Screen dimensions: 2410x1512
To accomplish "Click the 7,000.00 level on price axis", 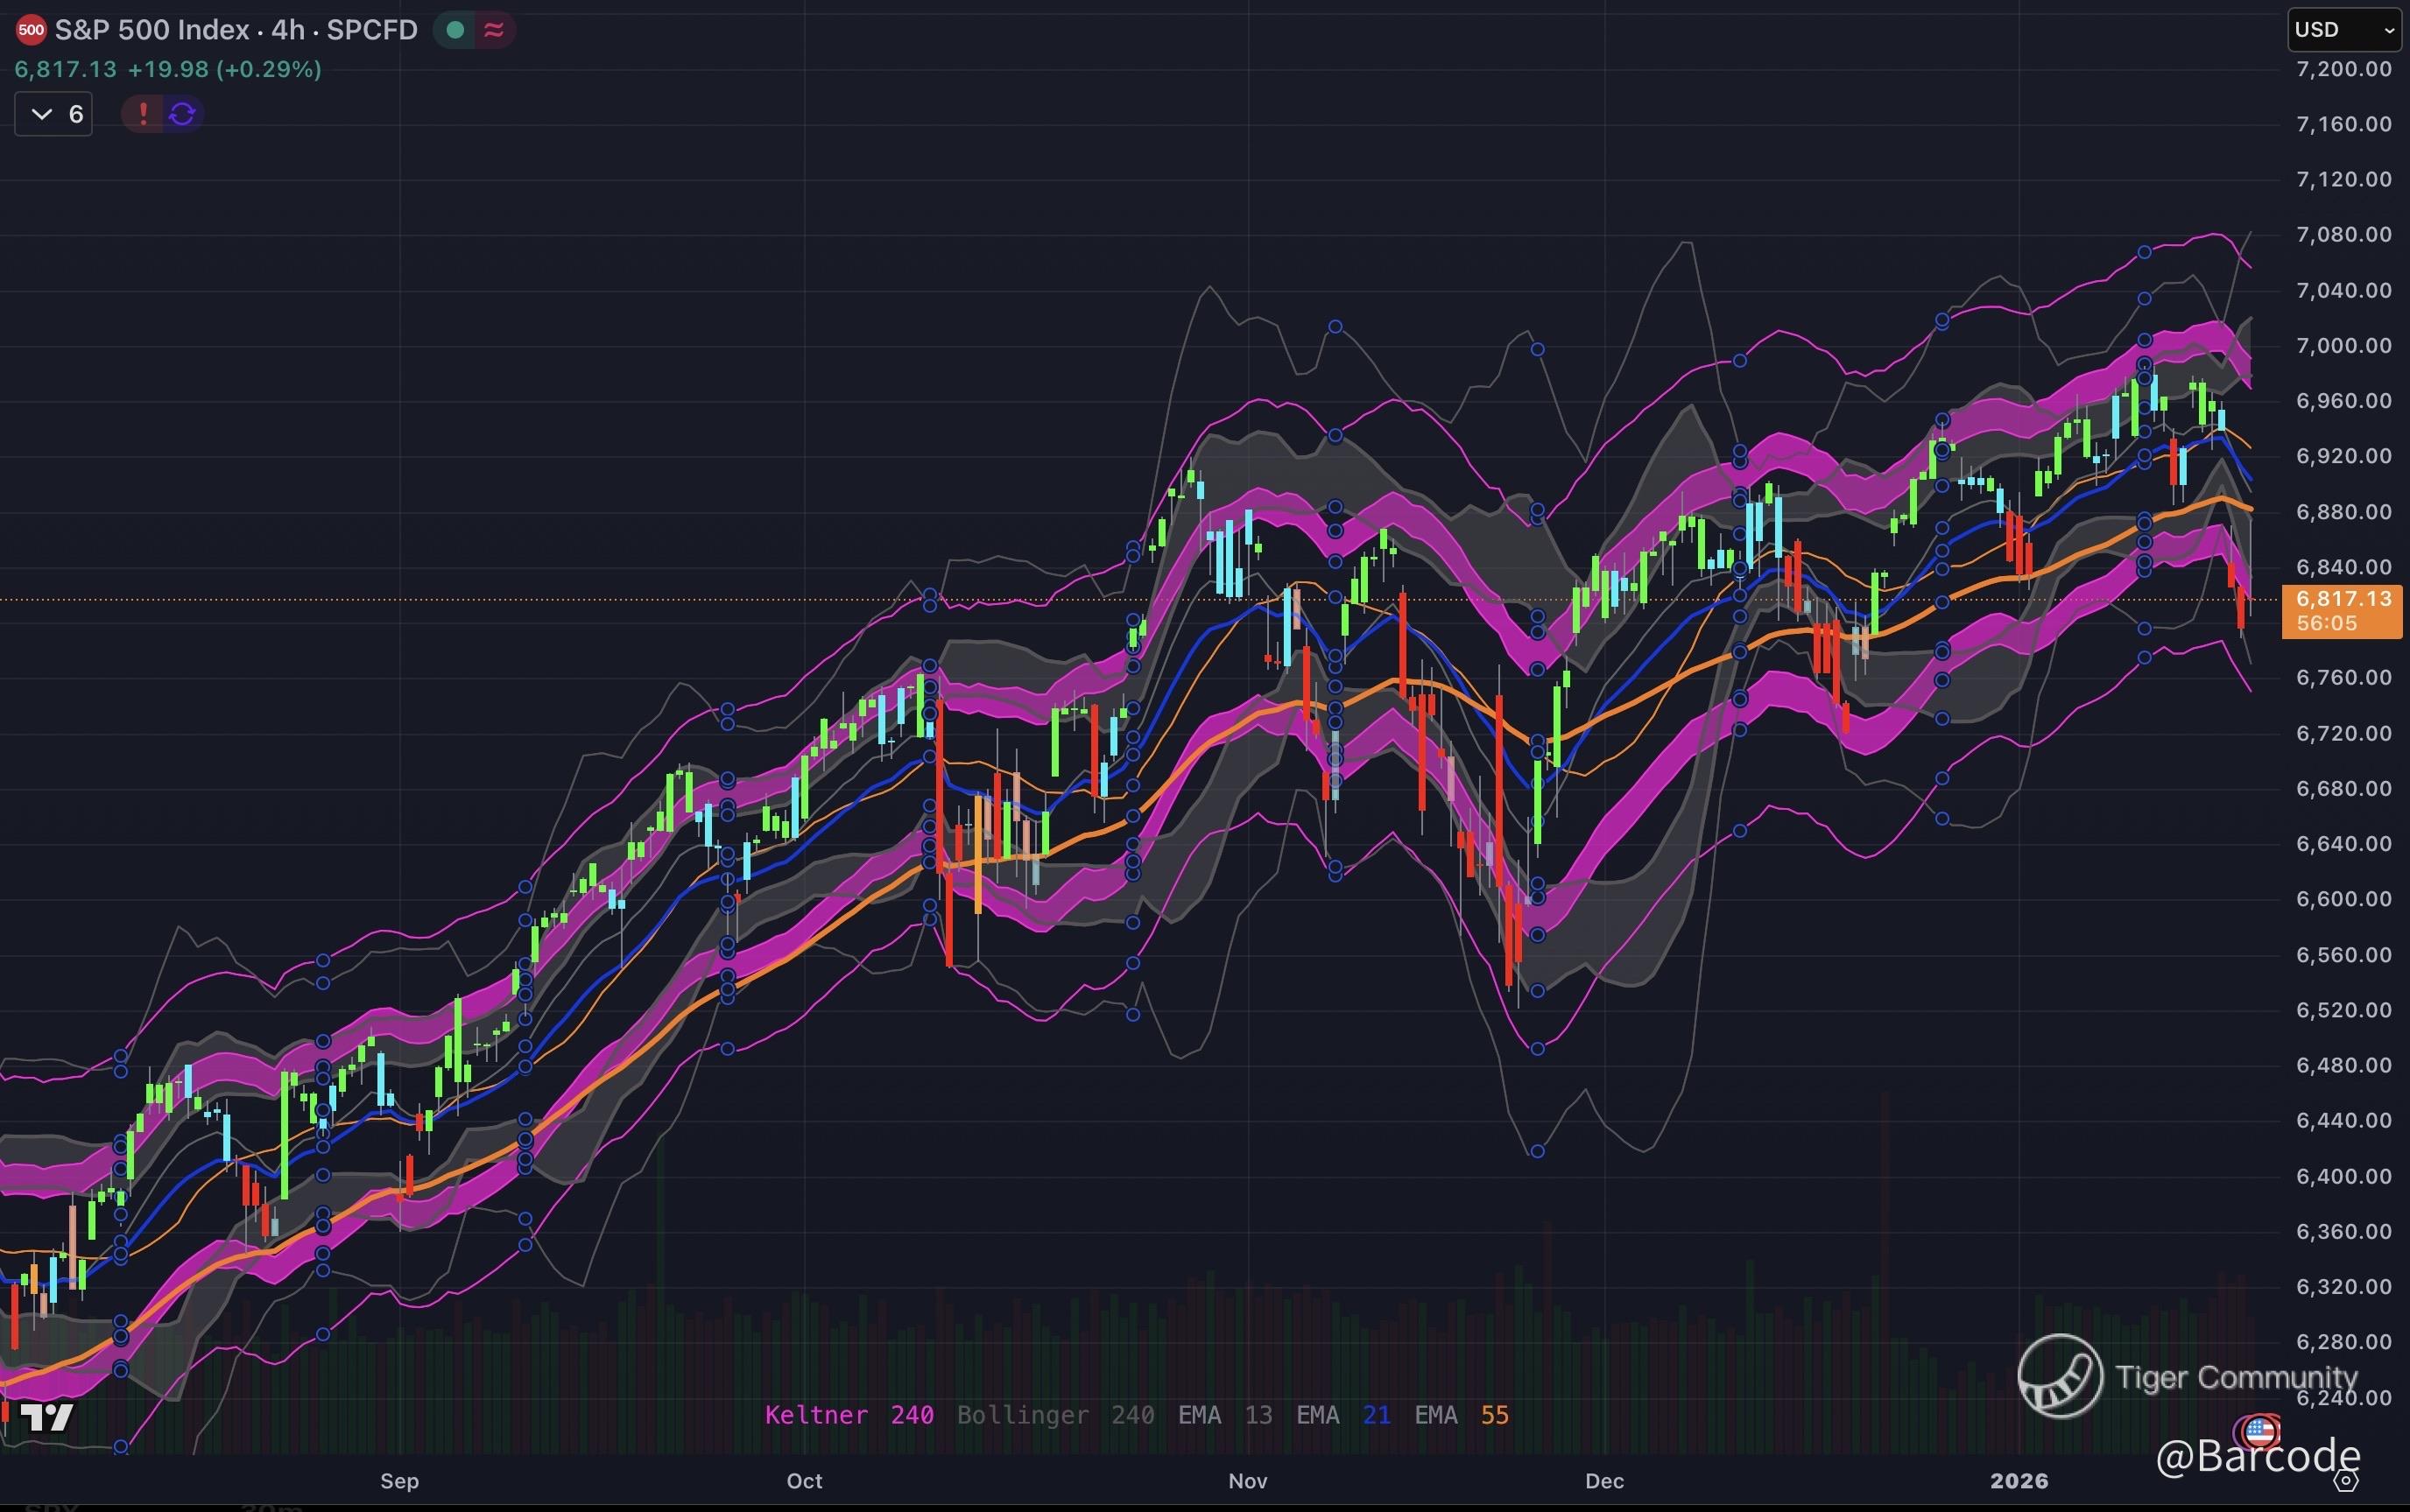I will pyautogui.click(x=2343, y=345).
